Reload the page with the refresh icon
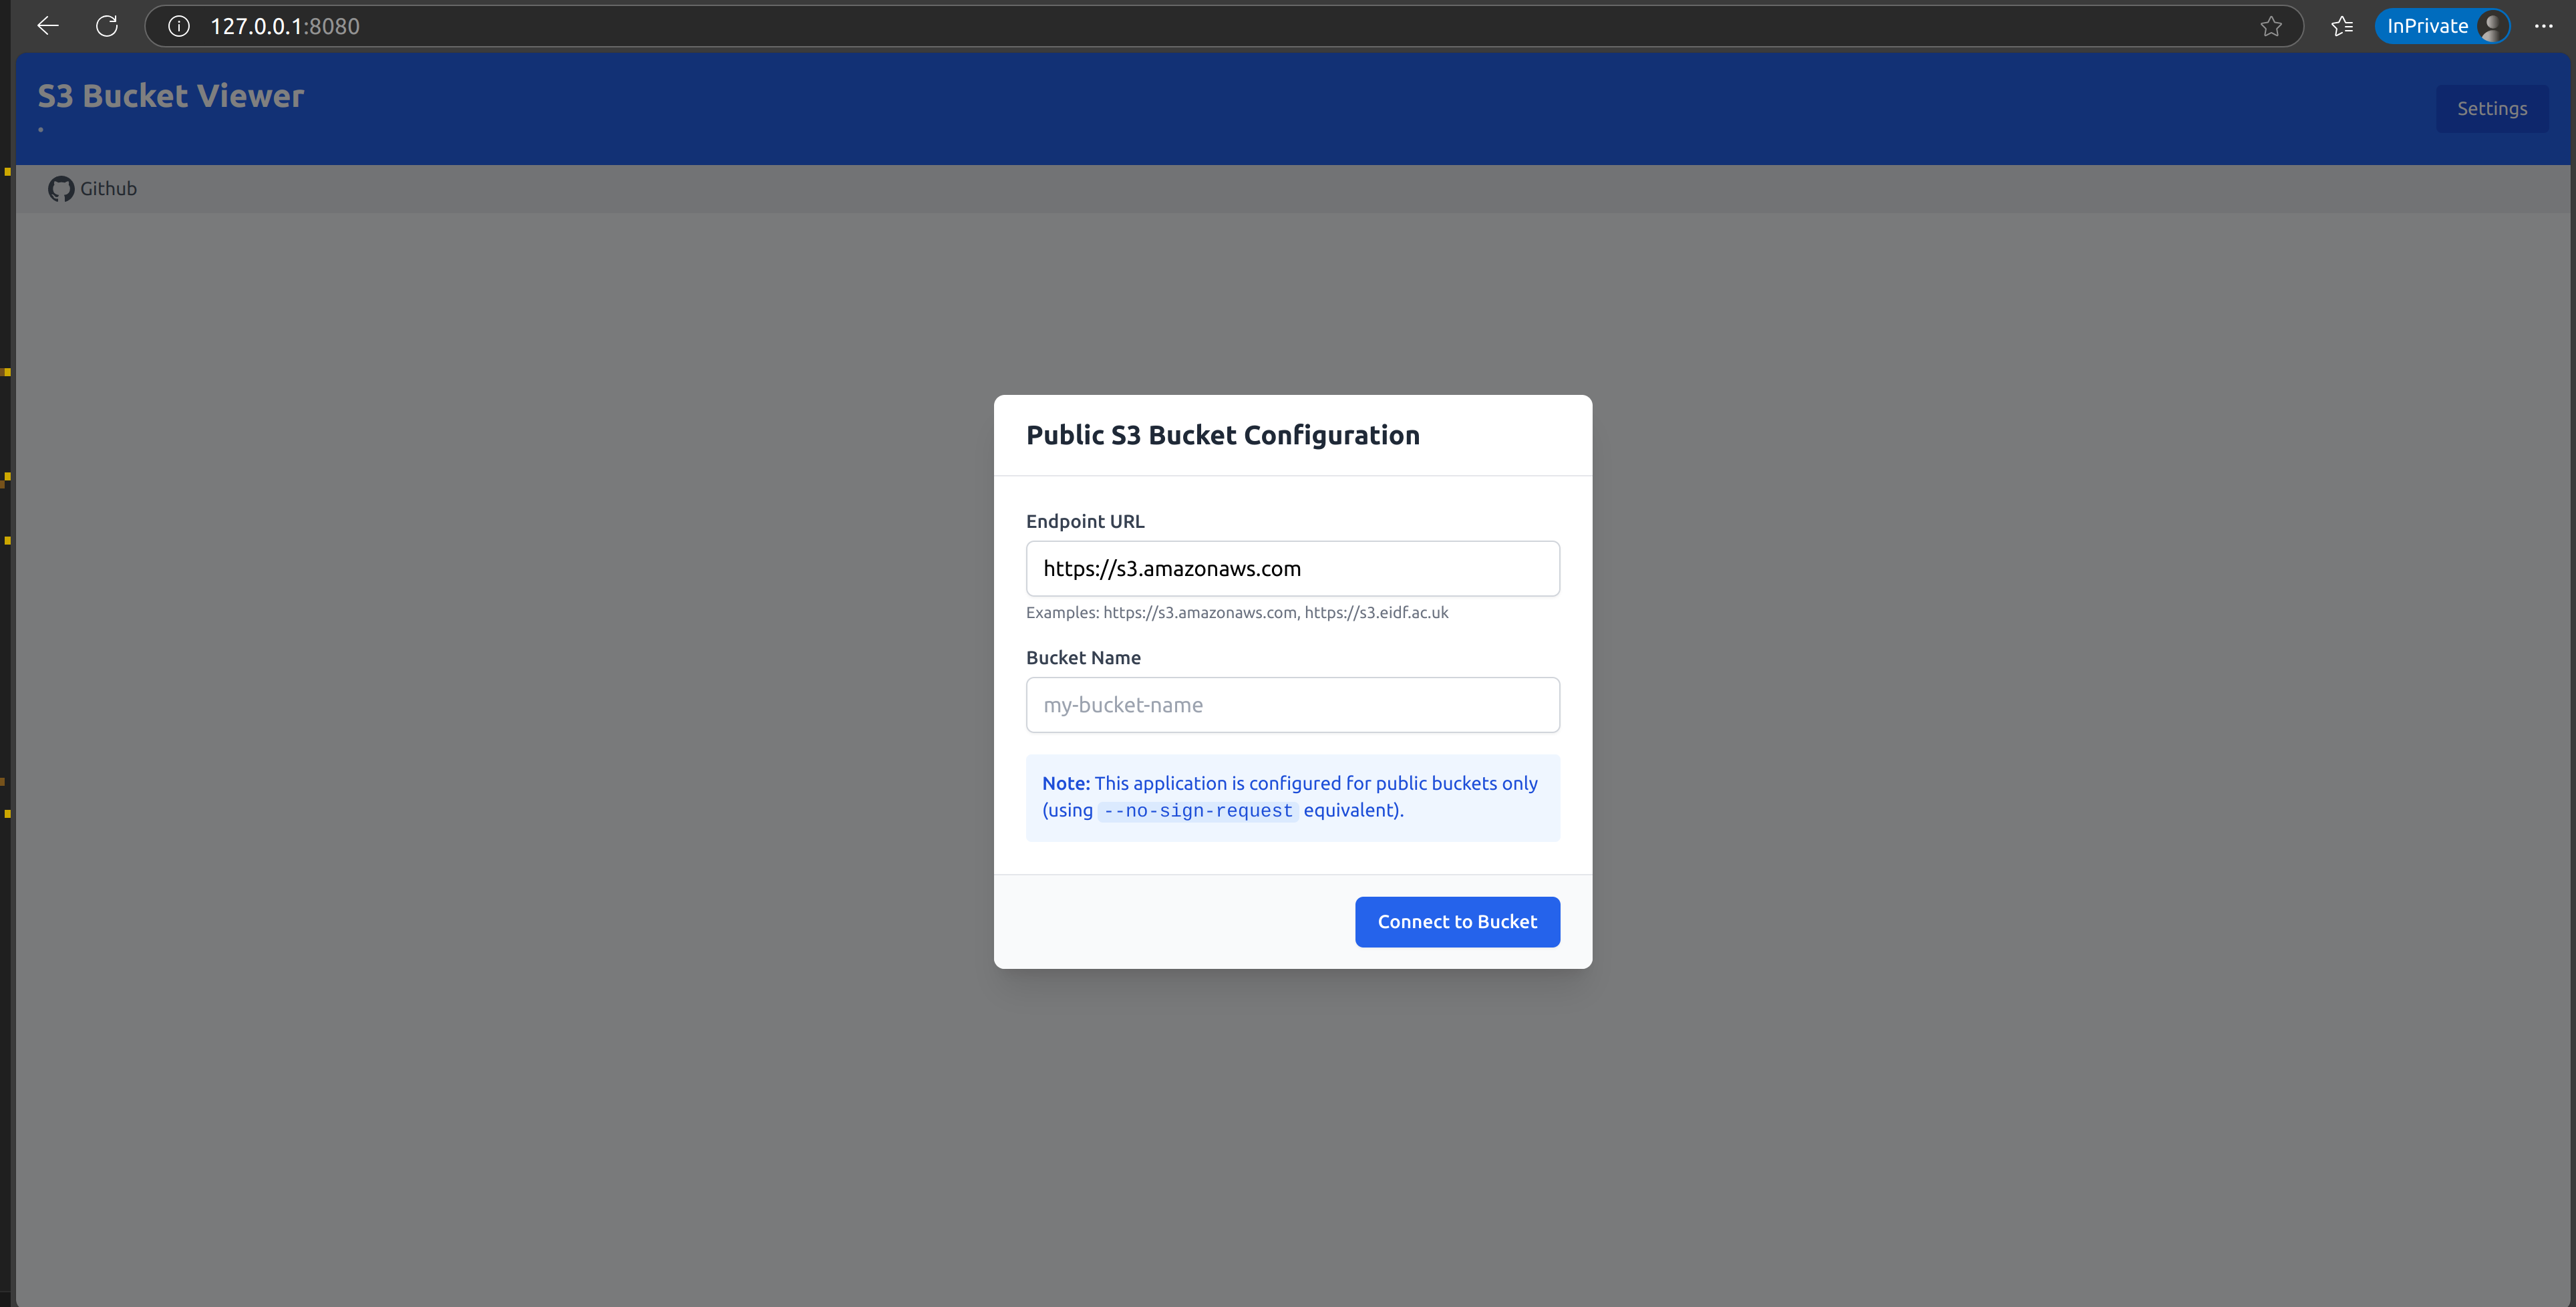The height and width of the screenshot is (1307, 2576). pos(107,26)
